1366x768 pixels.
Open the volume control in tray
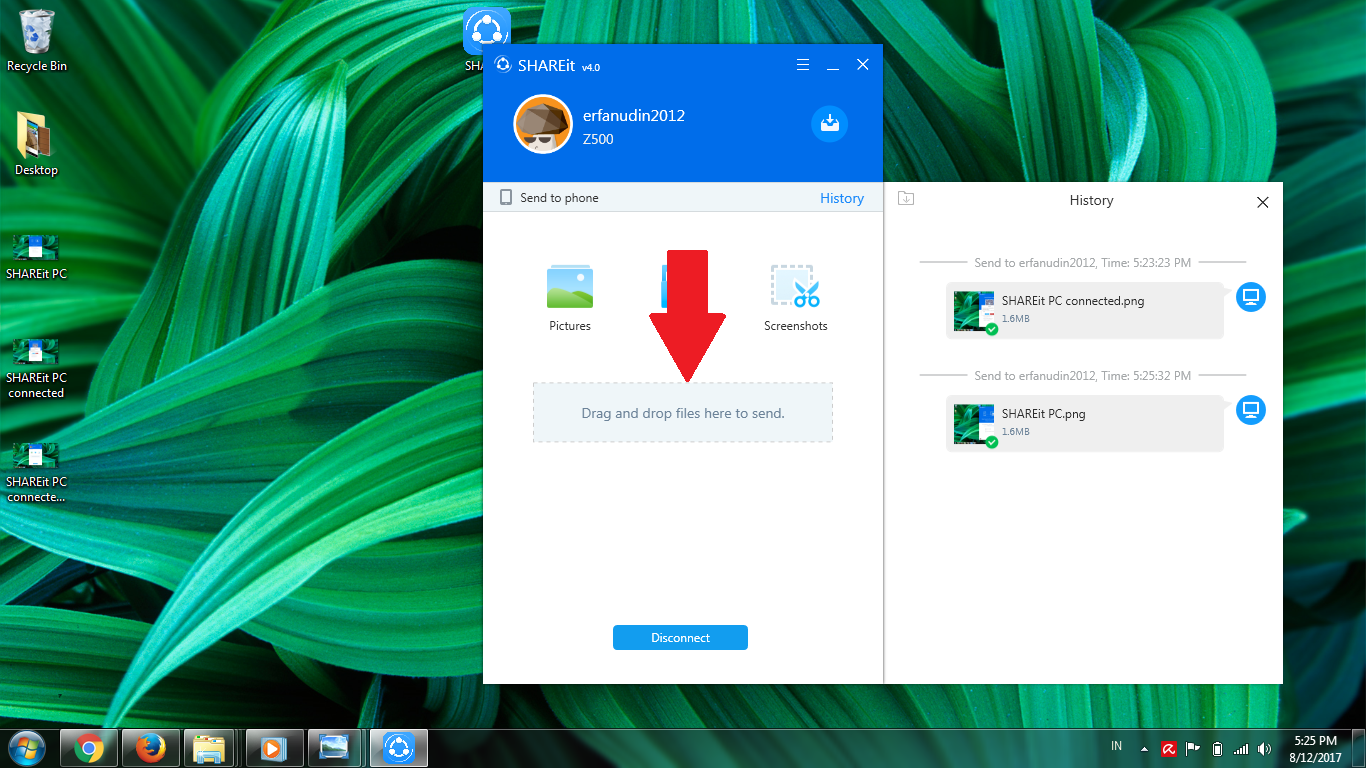coord(1265,749)
